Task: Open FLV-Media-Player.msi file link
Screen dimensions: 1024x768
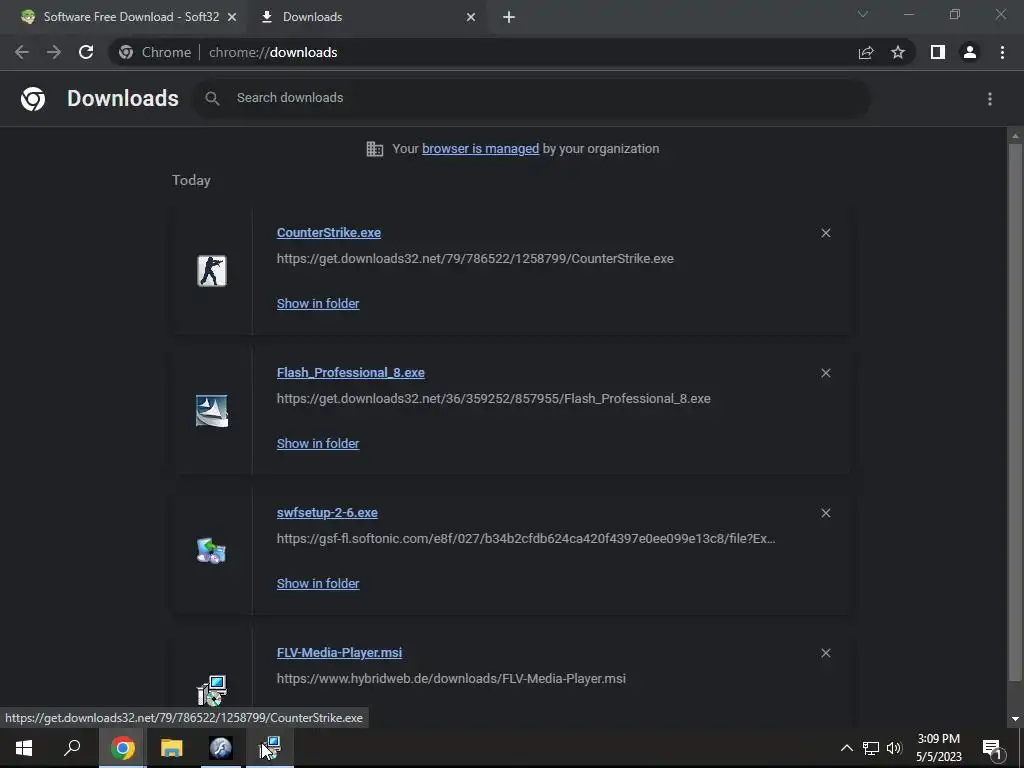Action: point(340,653)
